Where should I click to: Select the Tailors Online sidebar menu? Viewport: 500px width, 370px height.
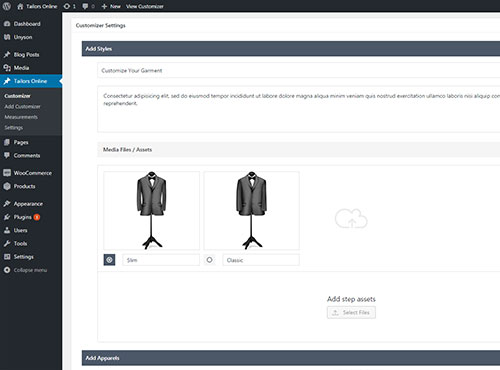31,81
